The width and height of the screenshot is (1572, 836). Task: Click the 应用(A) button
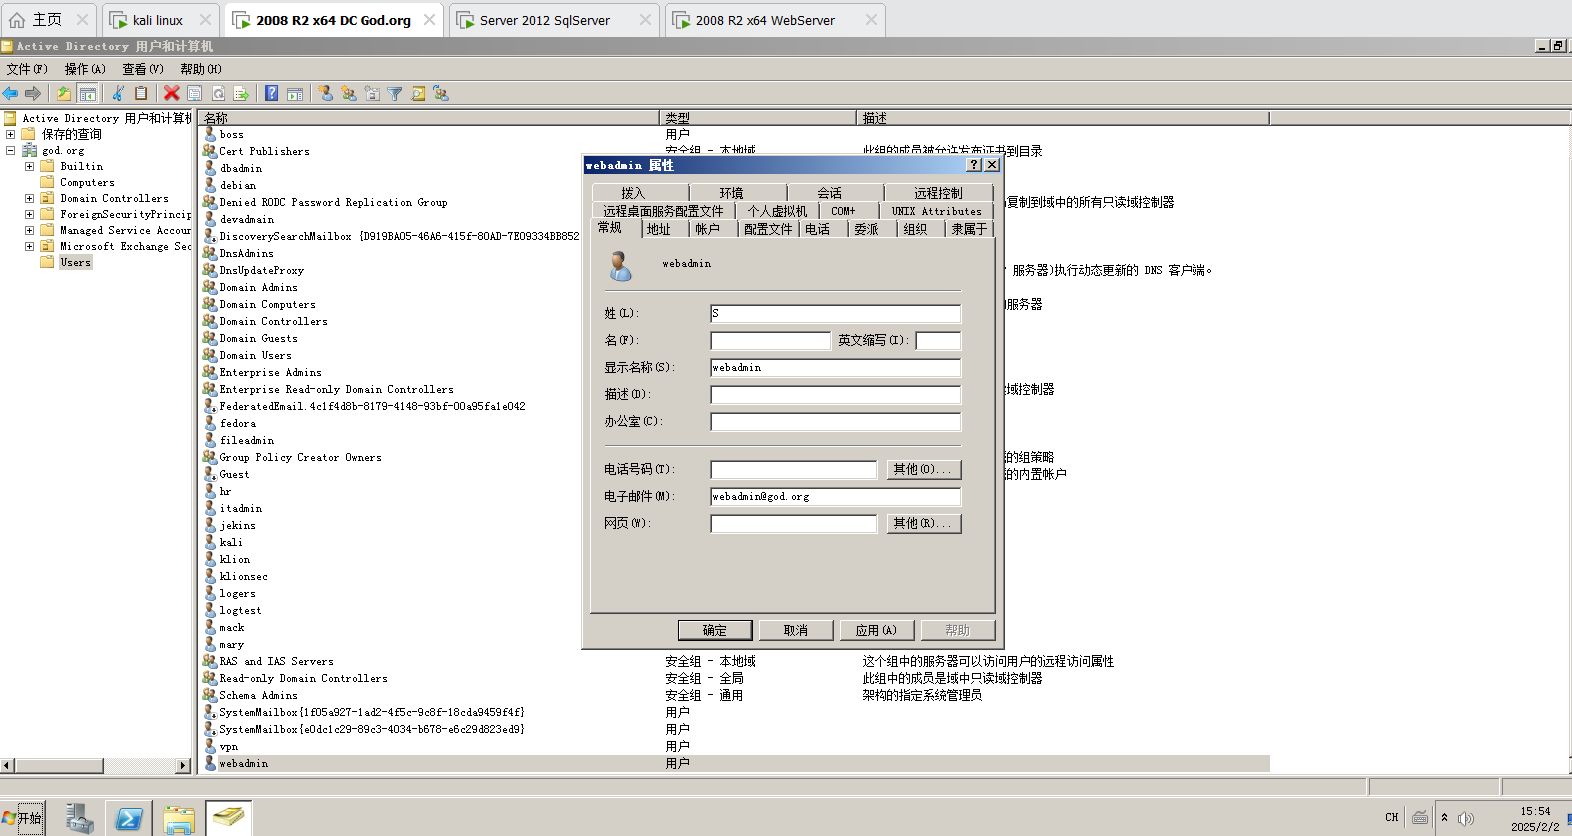point(876,630)
